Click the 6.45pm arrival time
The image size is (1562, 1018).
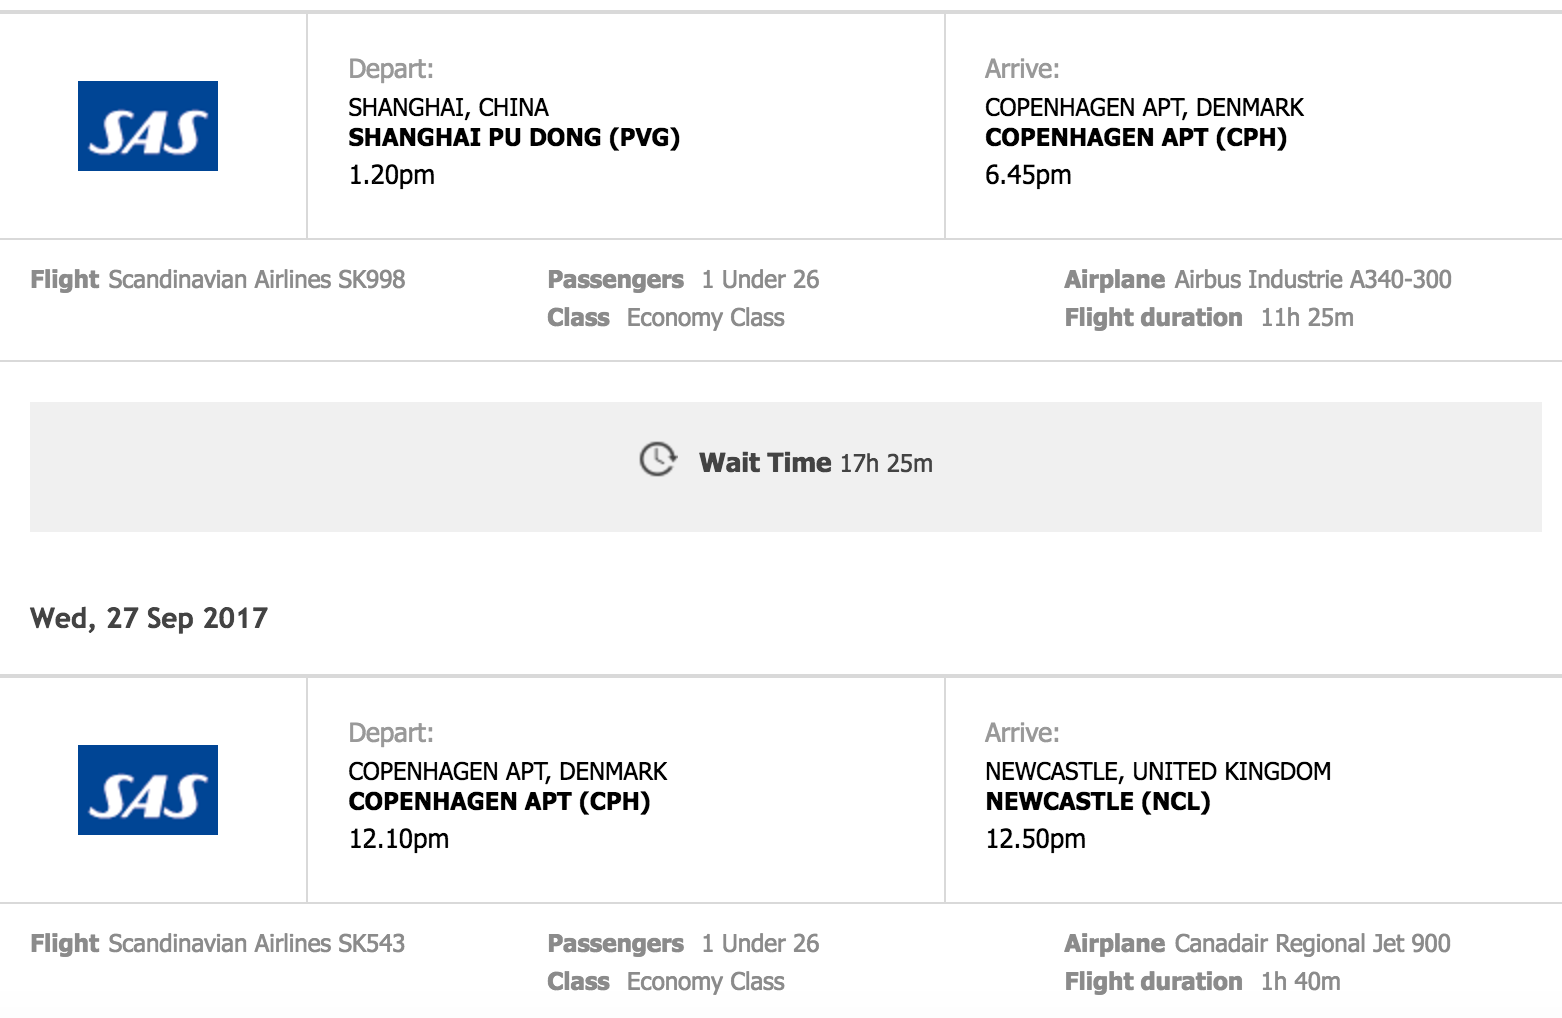click(1028, 175)
